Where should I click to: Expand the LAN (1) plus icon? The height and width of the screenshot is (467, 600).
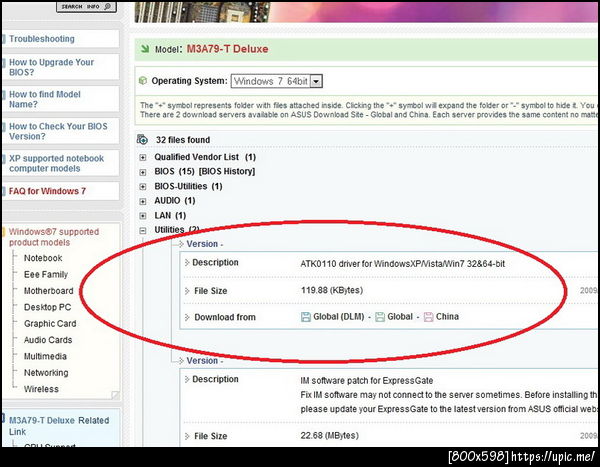[143, 216]
